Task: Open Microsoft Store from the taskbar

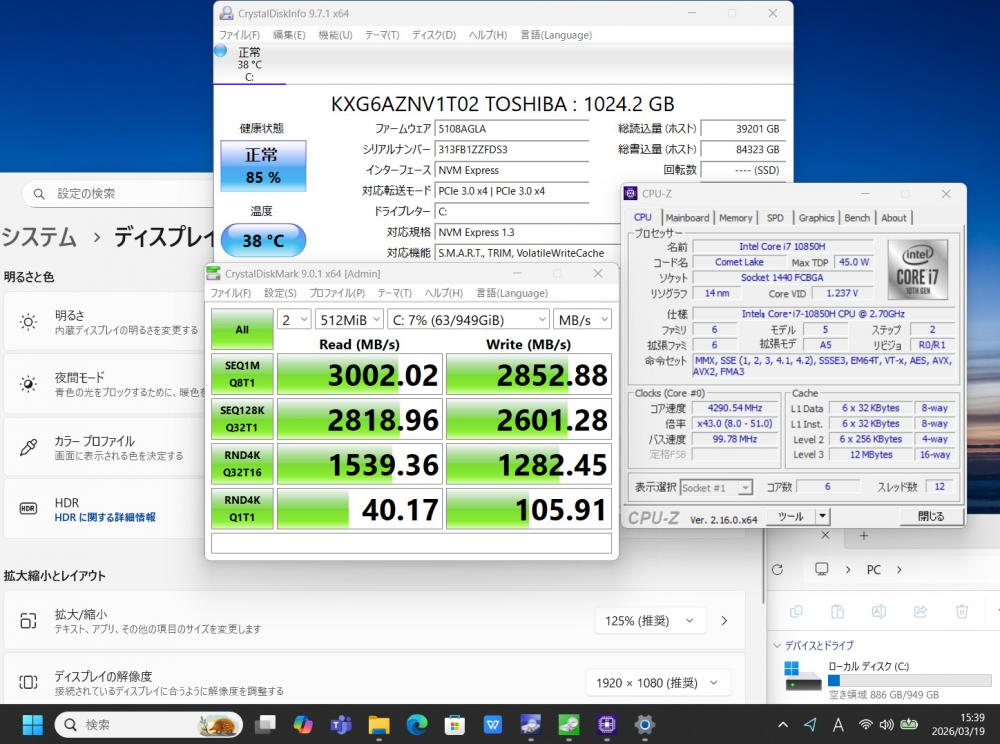Action: 455,724
